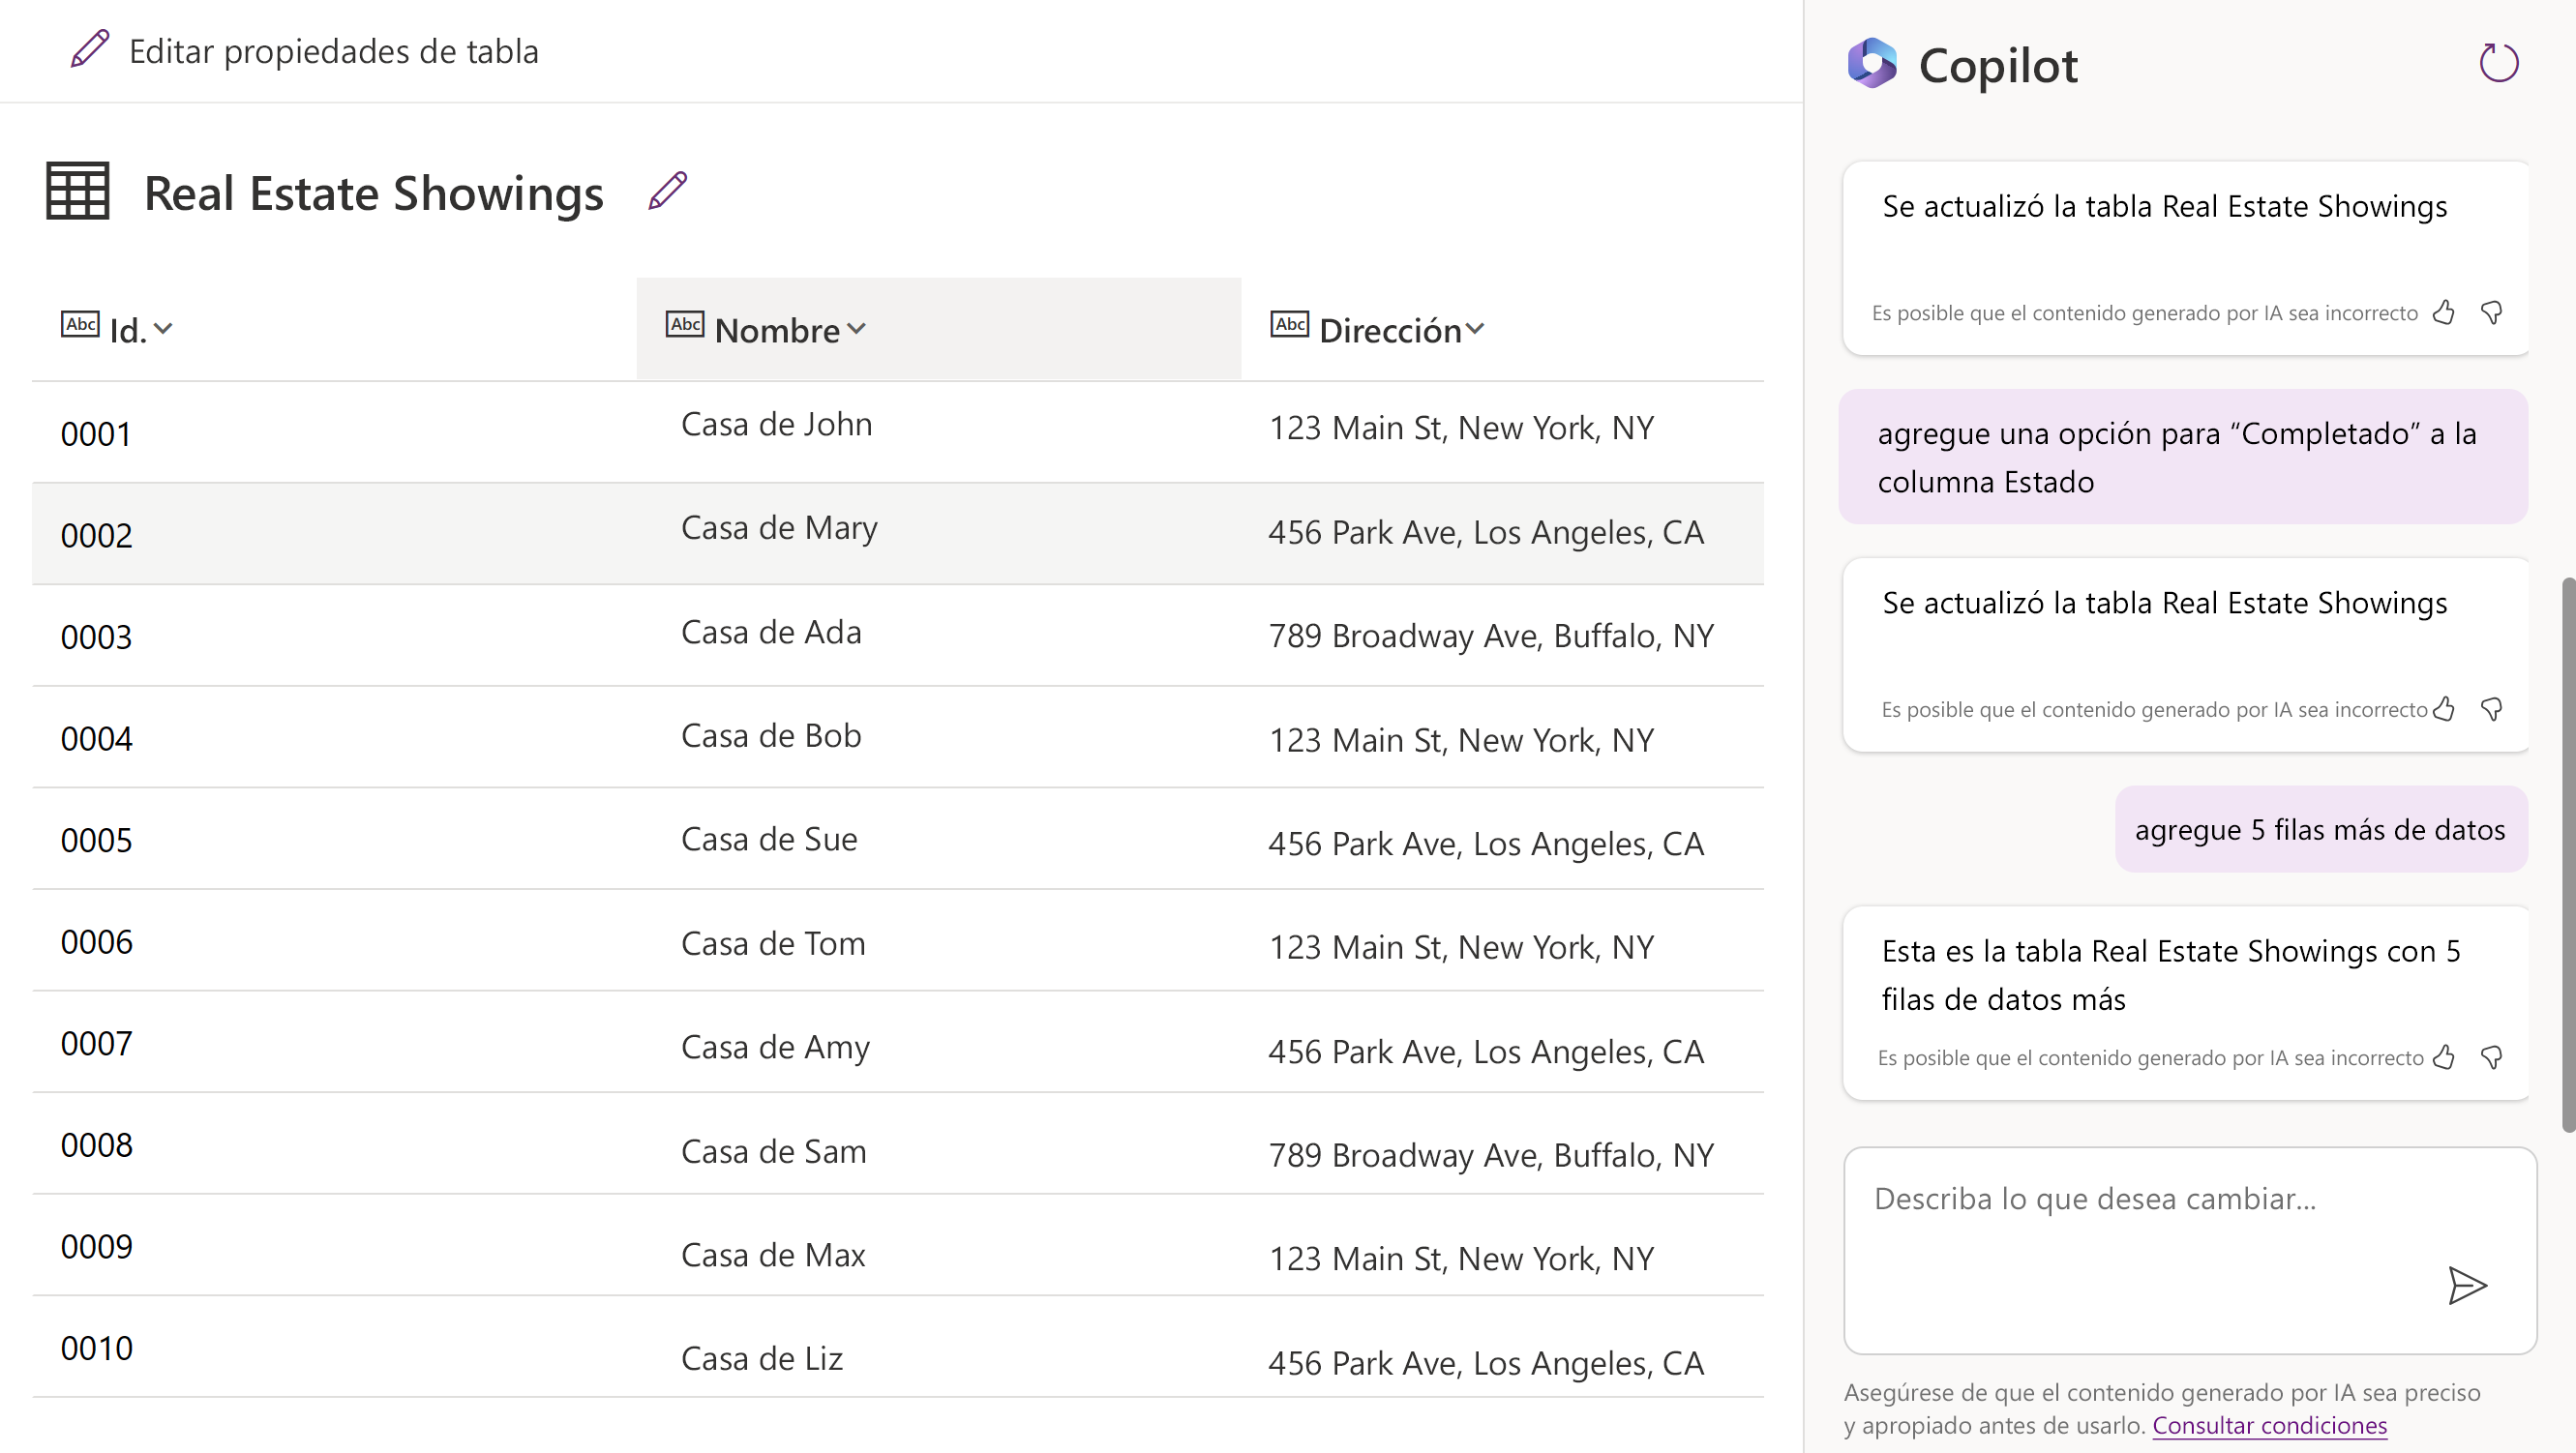Select cell 0010 in the Id. column

(x=96, y=1348)
